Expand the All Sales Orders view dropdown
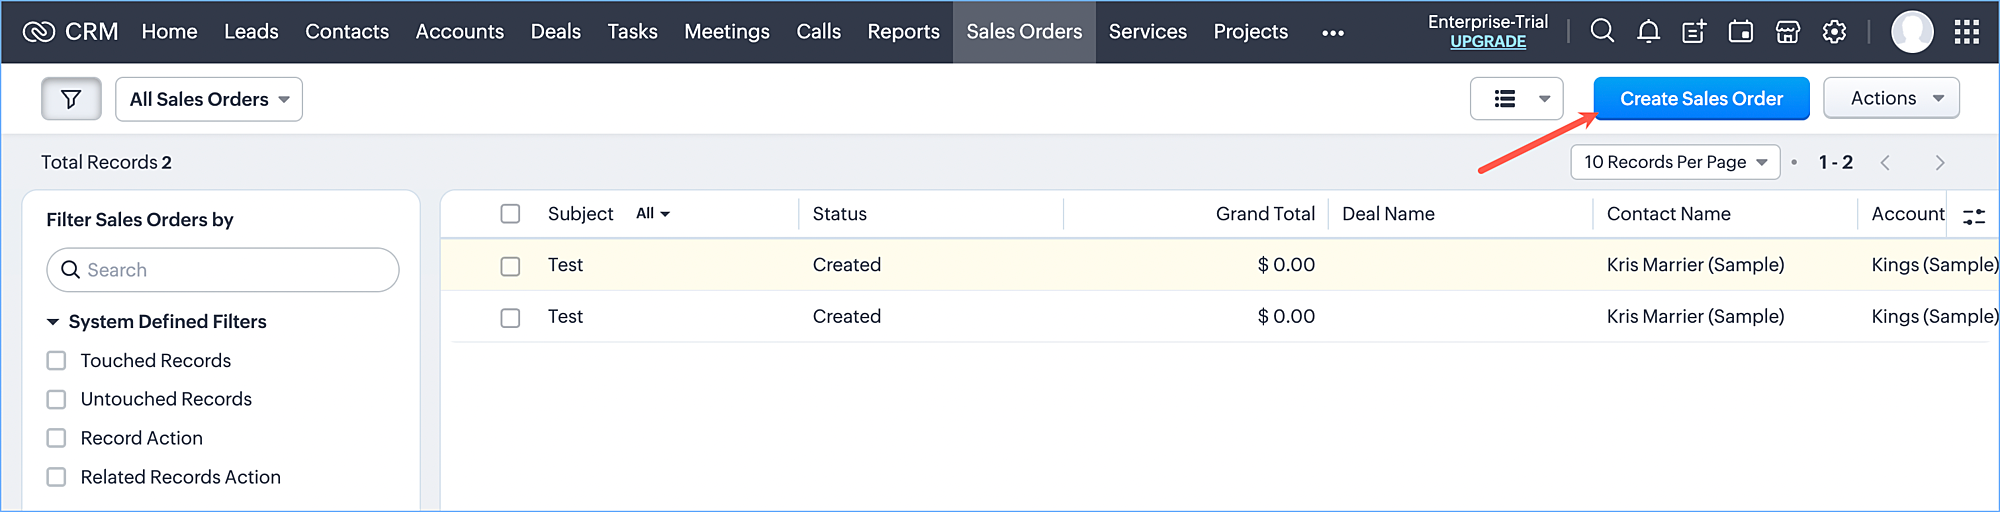 point(209,99)
